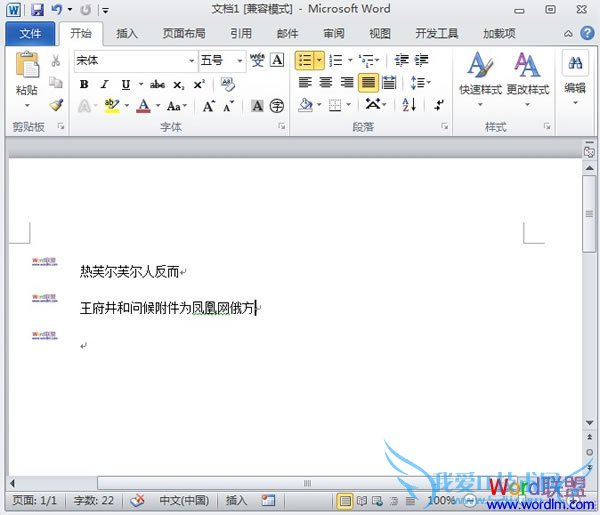Switch to the 视图 tab
Viewport: 600px width, 515px height.
click(x=380, y=34)
